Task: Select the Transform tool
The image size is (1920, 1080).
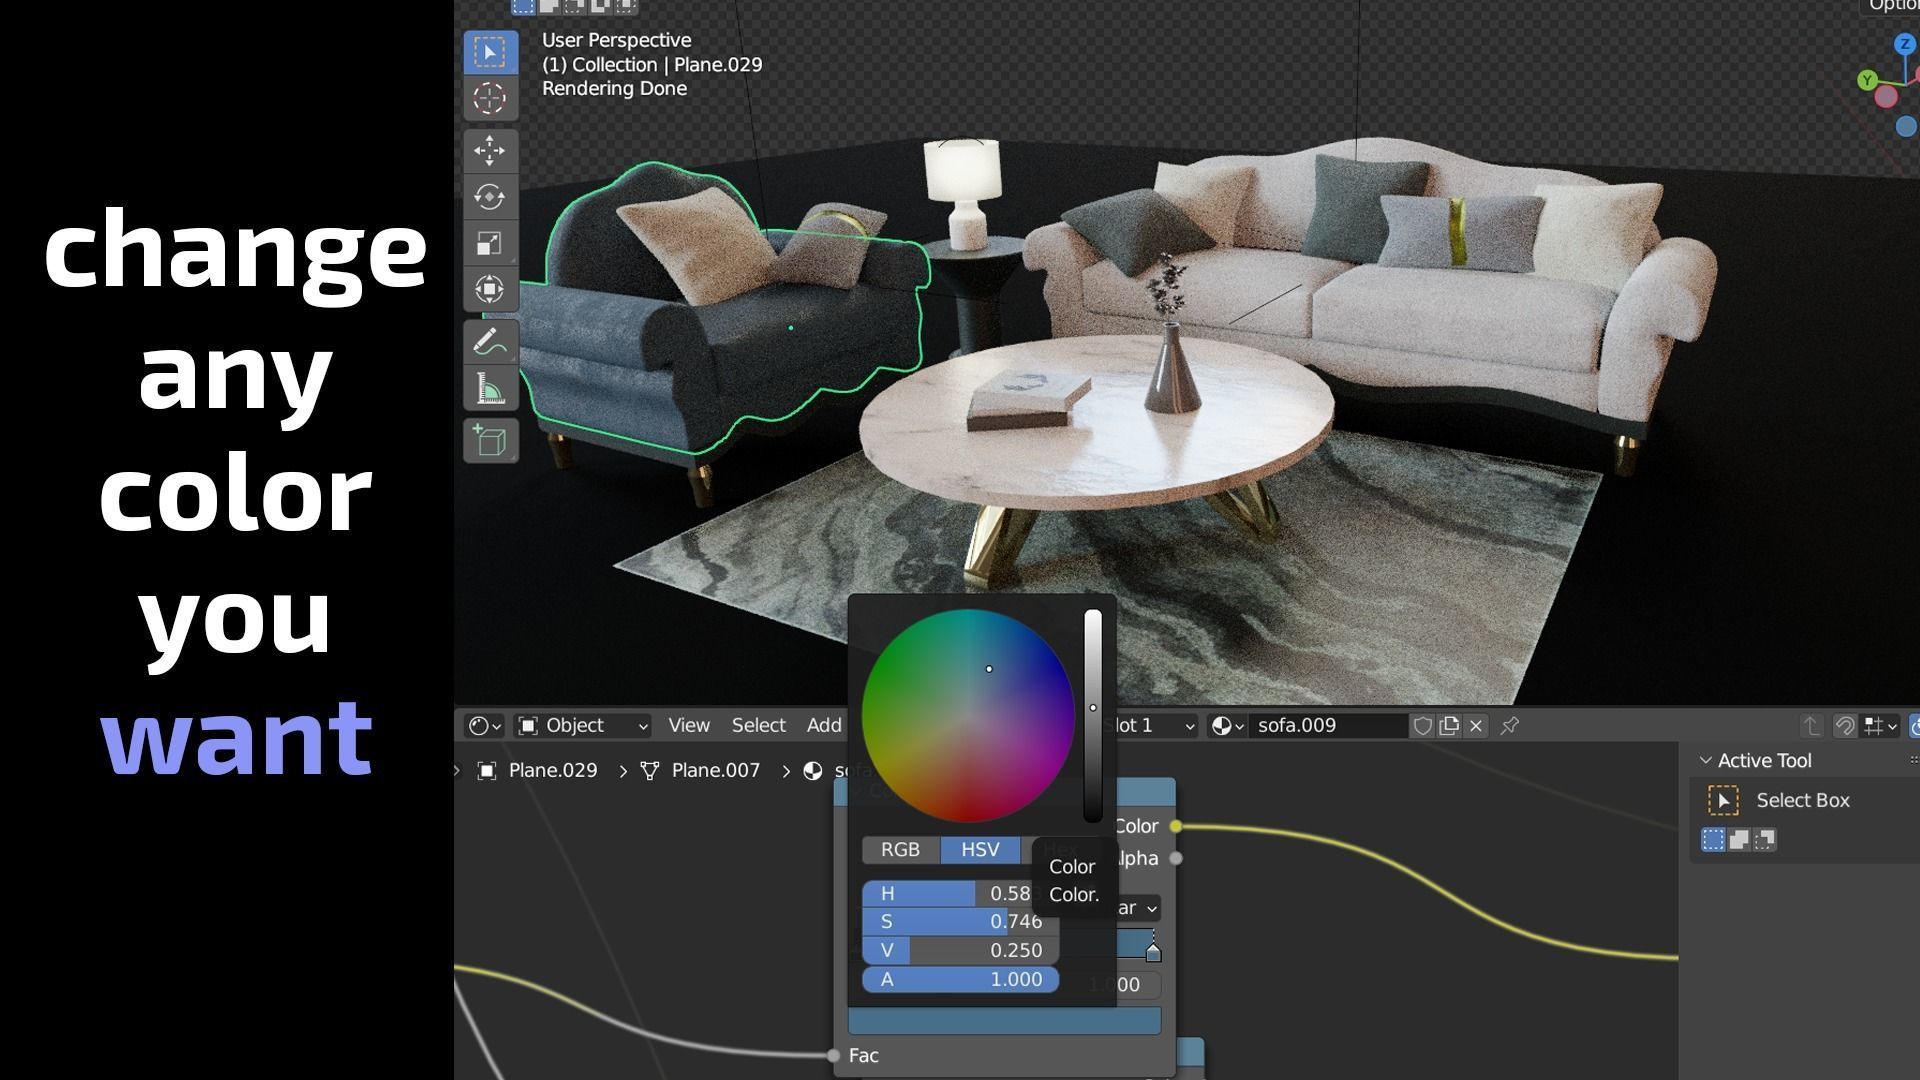Action: tap(490, 289)
